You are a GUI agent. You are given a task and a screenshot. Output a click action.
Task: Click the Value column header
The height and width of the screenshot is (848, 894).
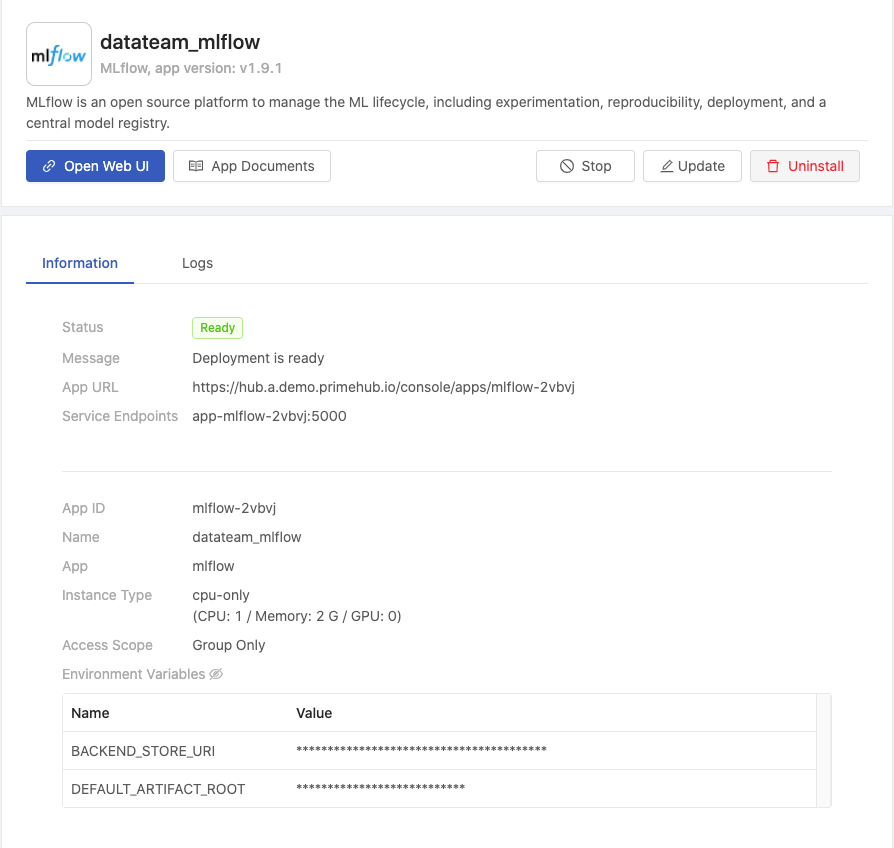pyautogui.click(x=314, y=713)
